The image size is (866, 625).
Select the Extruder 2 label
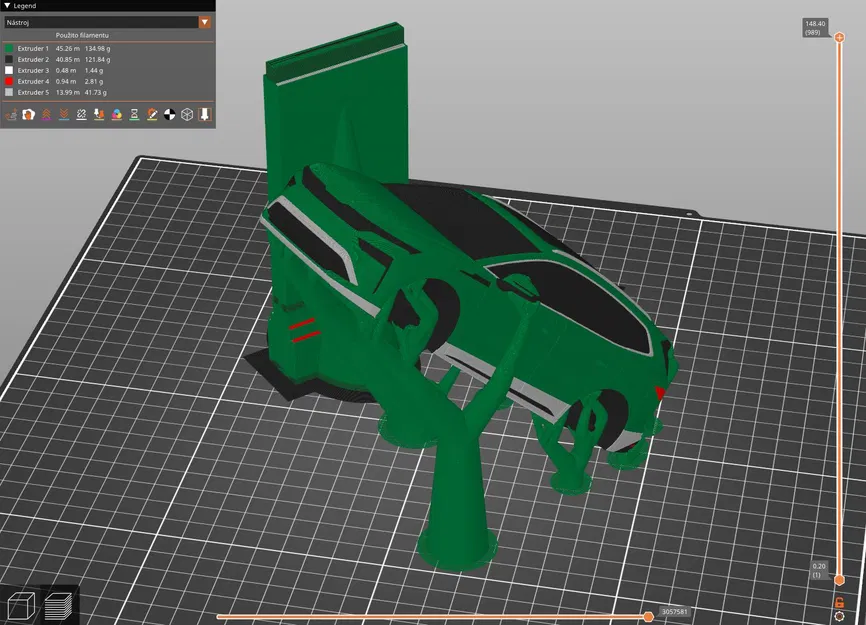click(33, 60)
